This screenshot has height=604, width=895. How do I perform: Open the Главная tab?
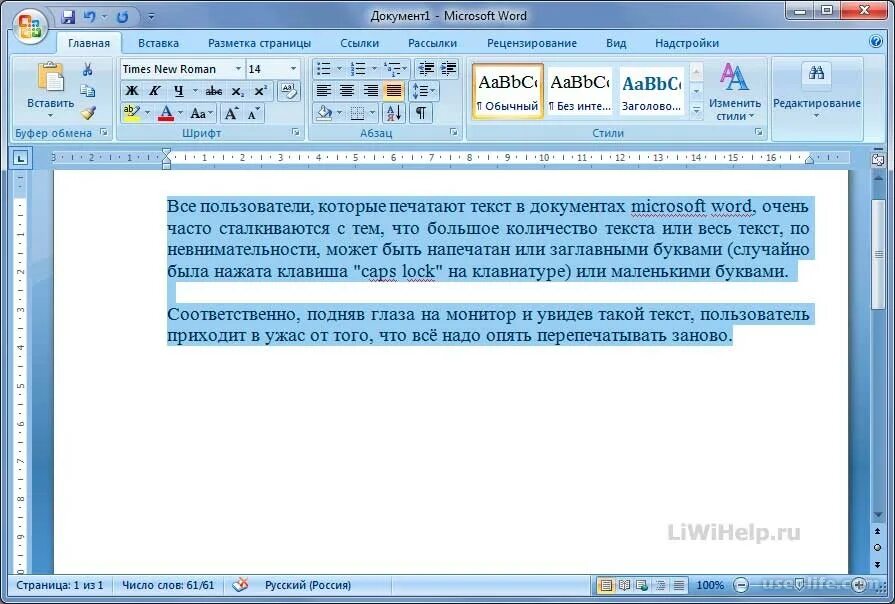click(88, 43)
